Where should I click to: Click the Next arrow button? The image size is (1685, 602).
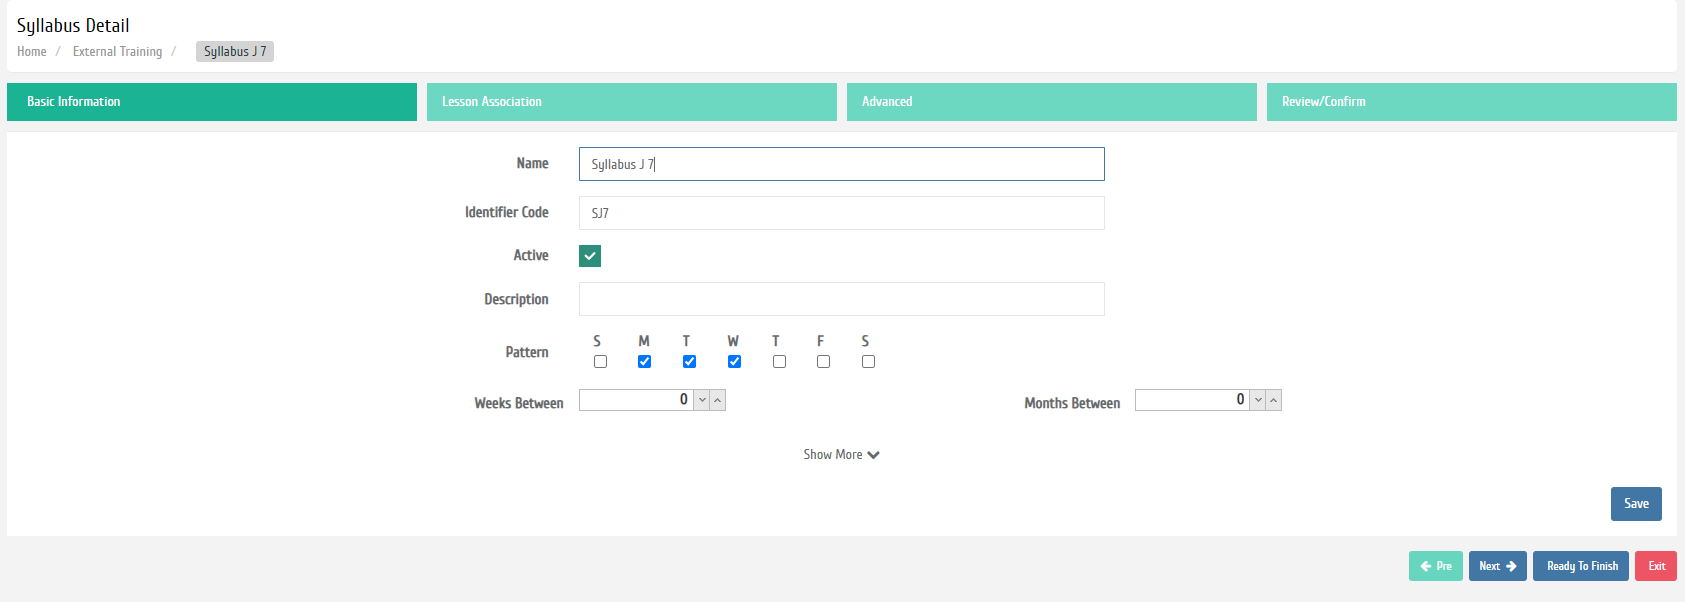tap(1497, 566)
